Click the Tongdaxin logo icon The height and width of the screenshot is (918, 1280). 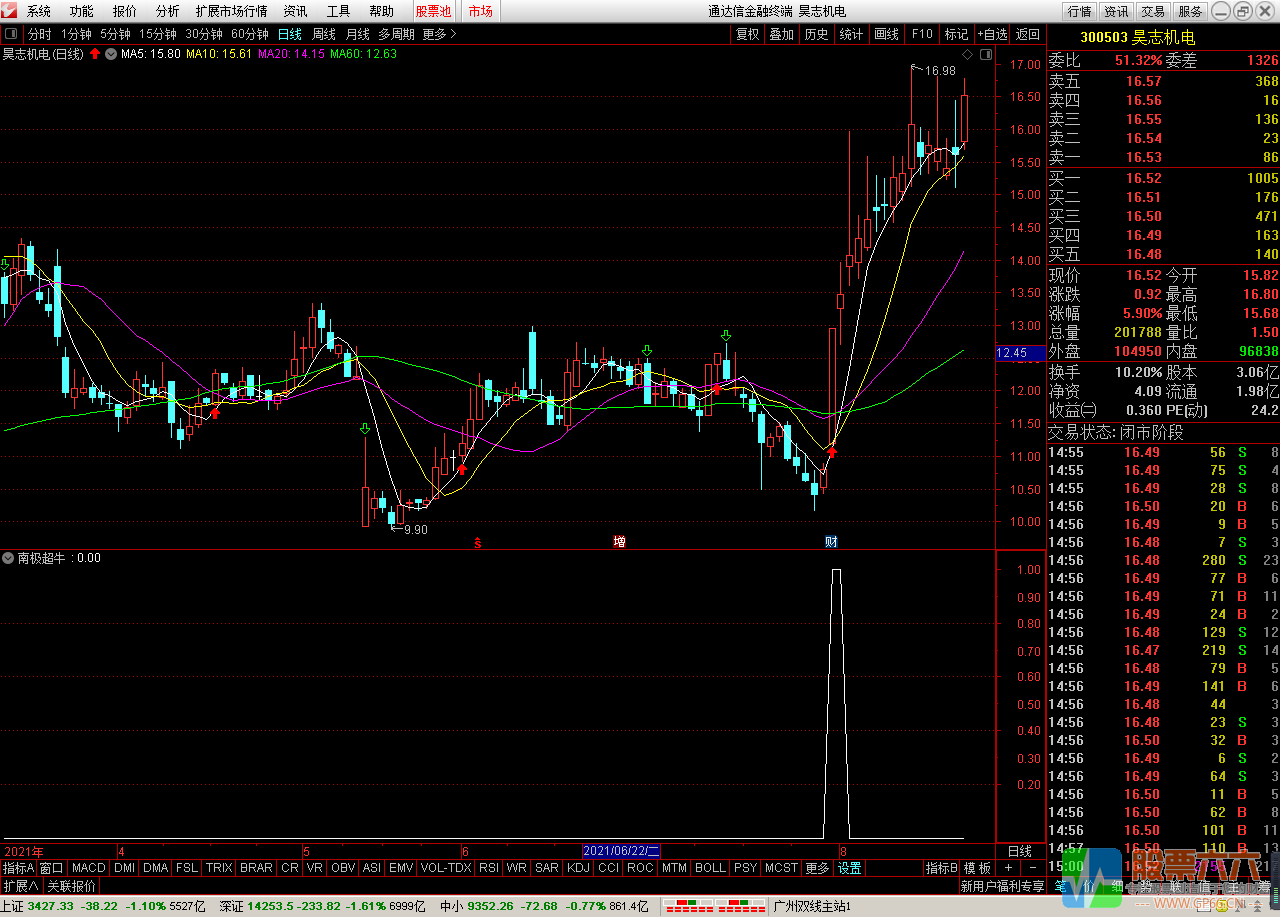(x=10, y=11)
